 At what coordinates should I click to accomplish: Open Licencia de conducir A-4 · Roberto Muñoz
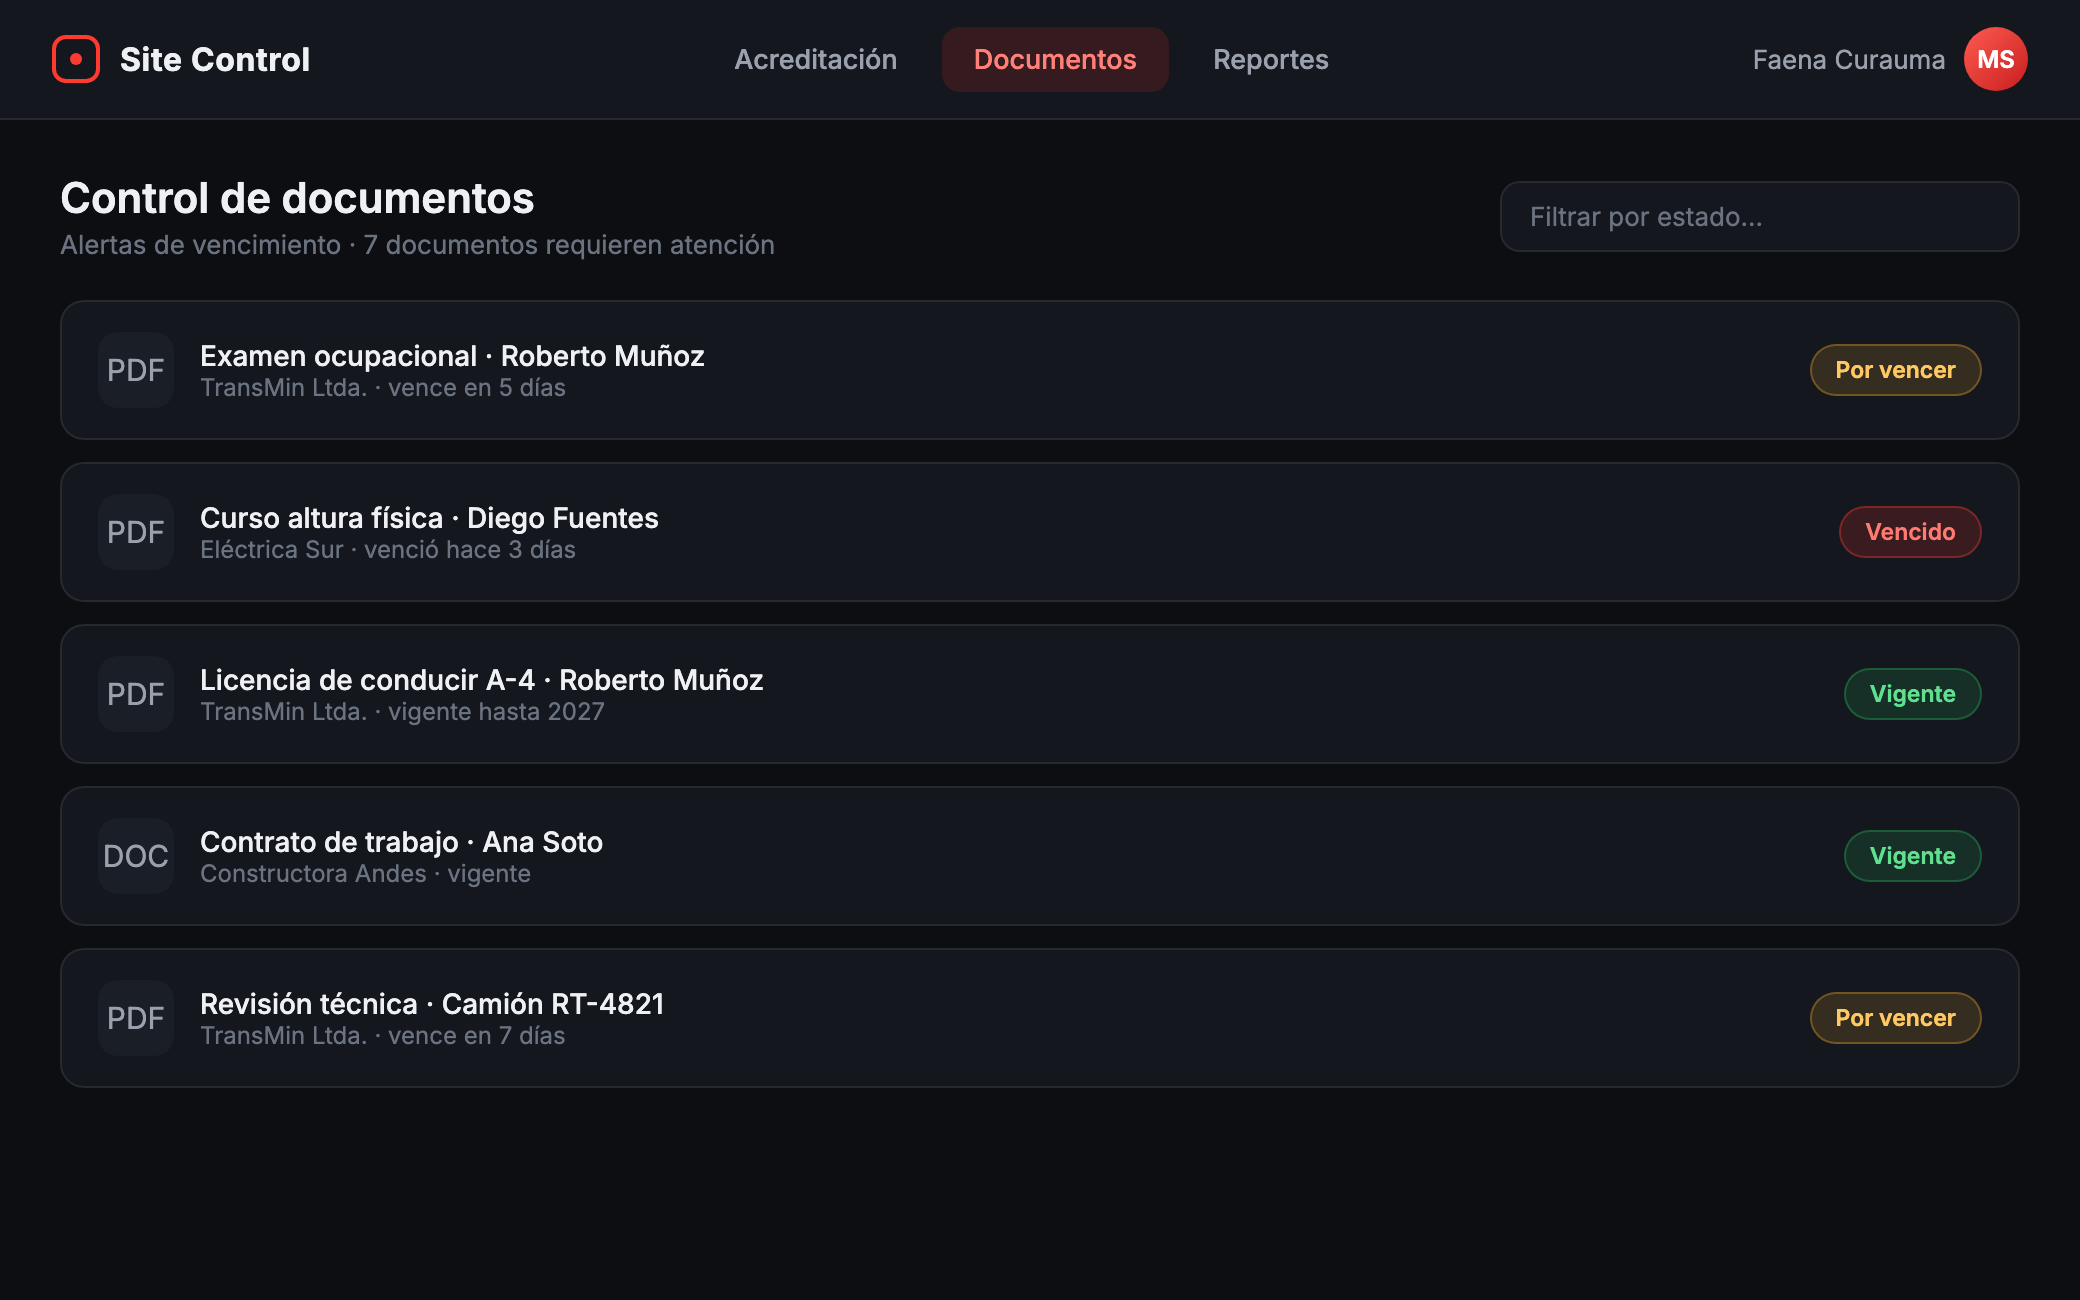click(1040, 694)
